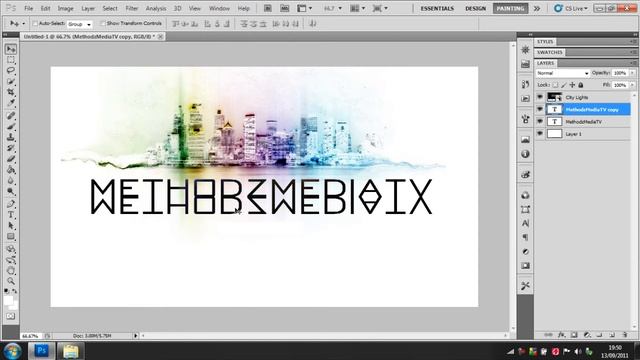Open the Filter menu
Viewport: 640px width, 360px height.
tap(131, 8)
